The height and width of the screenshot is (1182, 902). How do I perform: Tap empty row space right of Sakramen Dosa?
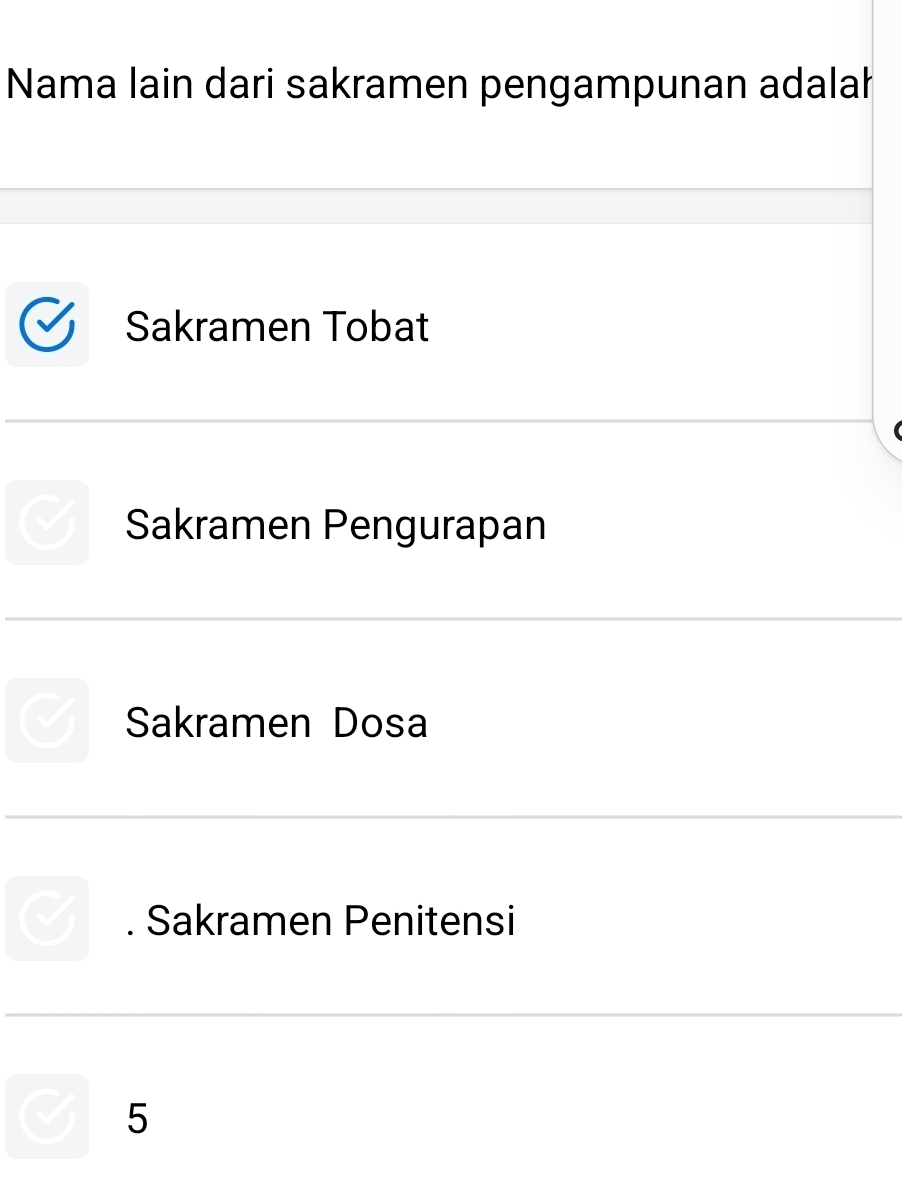(x=660, y=722)
